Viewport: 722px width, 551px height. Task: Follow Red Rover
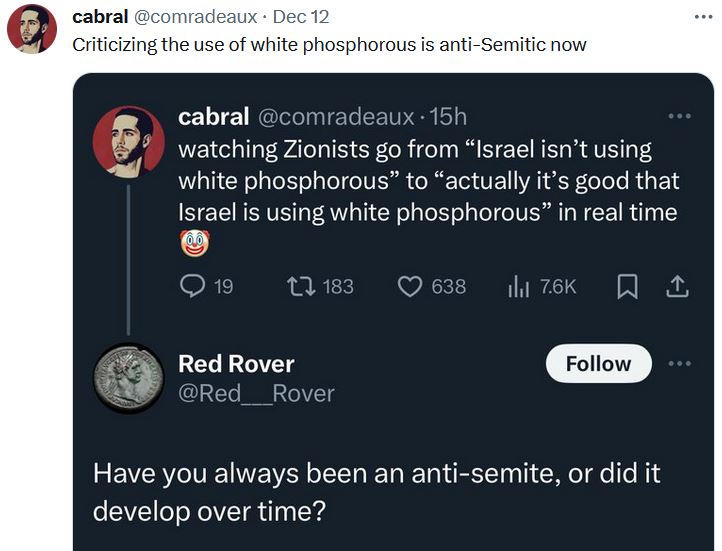598,364
